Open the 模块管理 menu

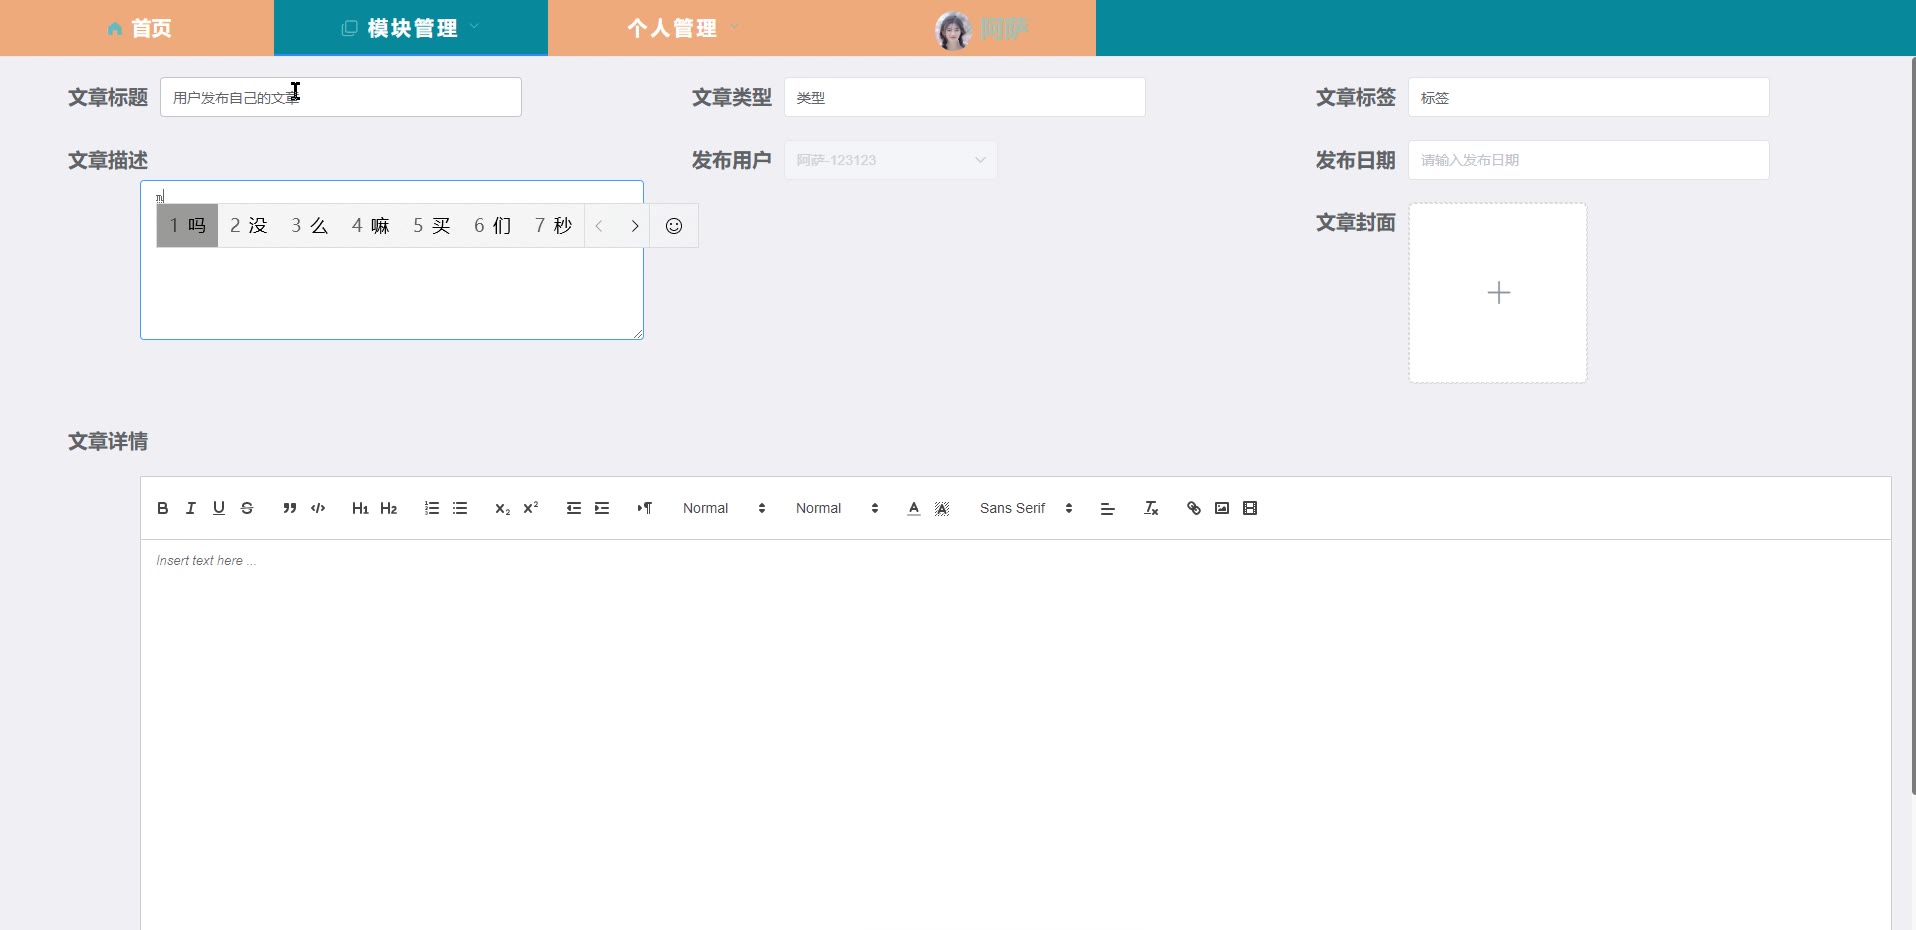[411, 28]
